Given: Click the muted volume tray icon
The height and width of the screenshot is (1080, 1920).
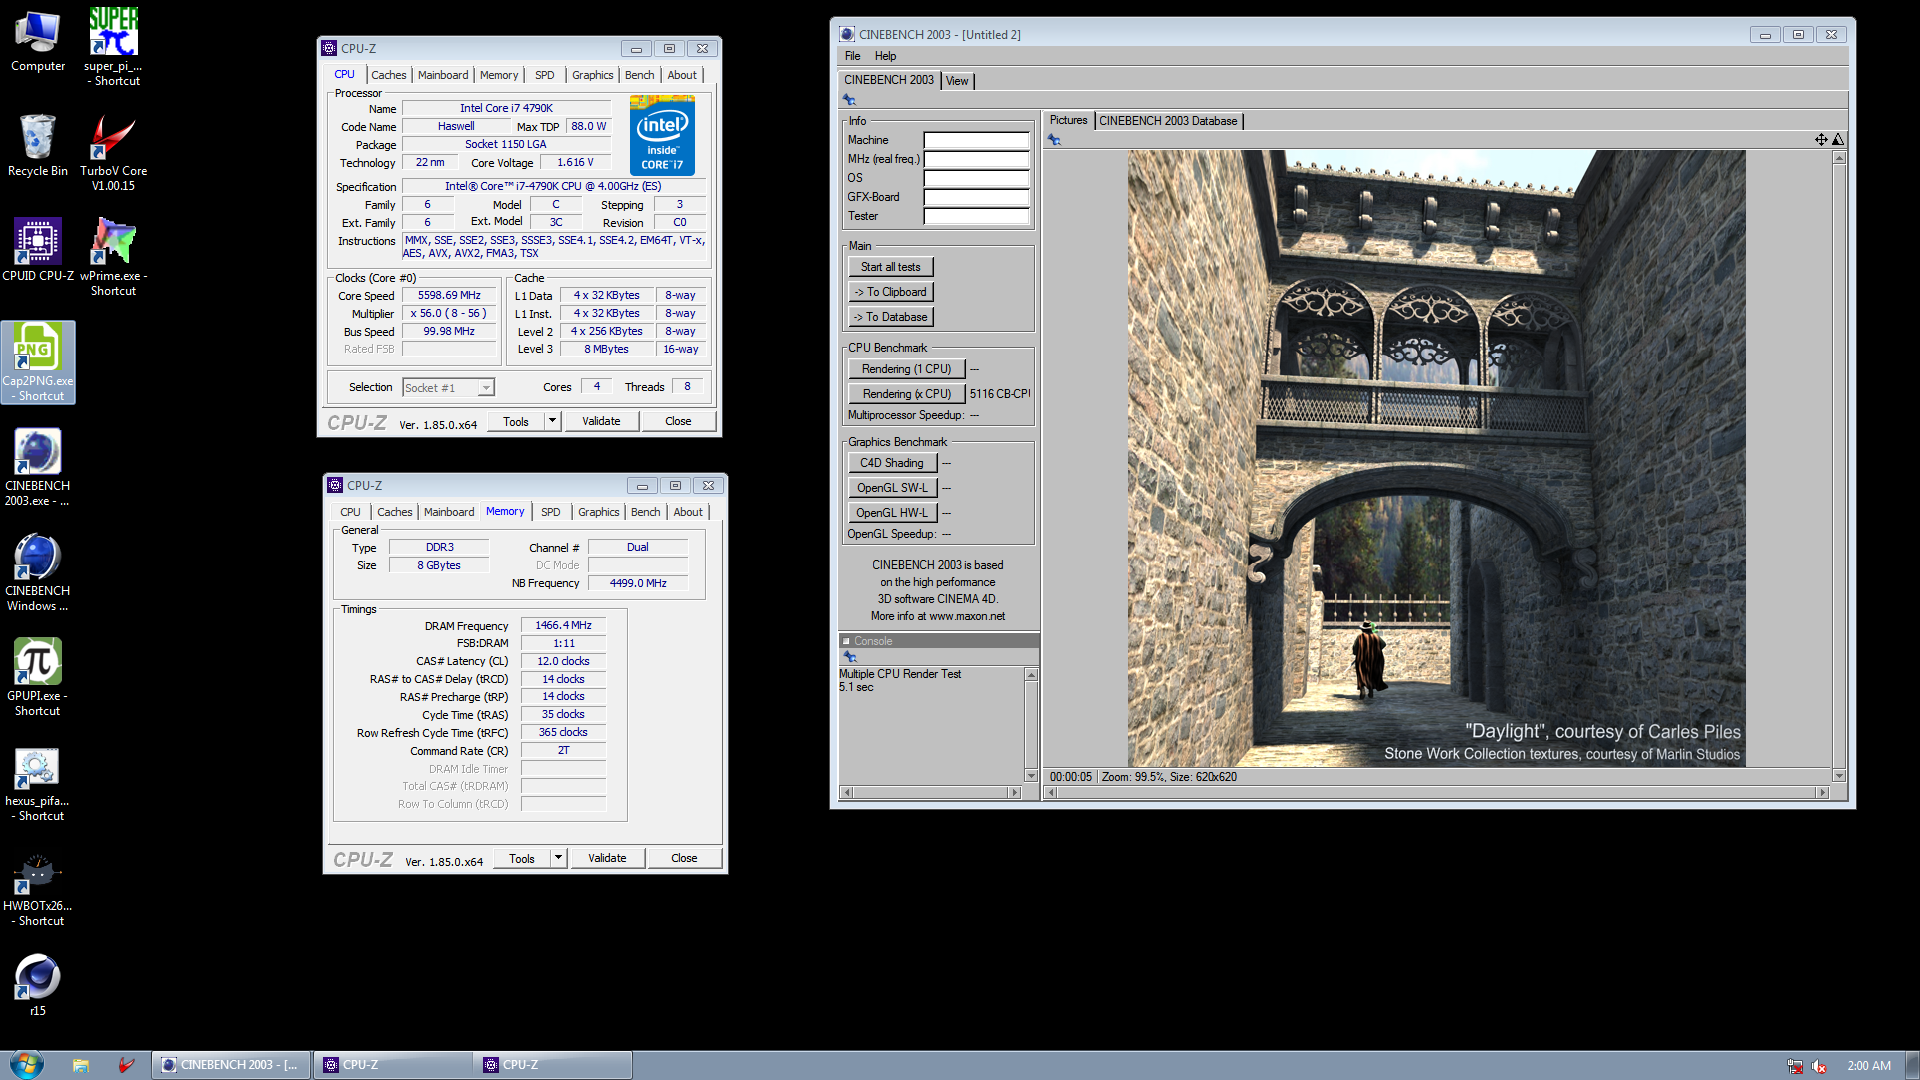Looking at the screenshot, I should 1819,1066.
